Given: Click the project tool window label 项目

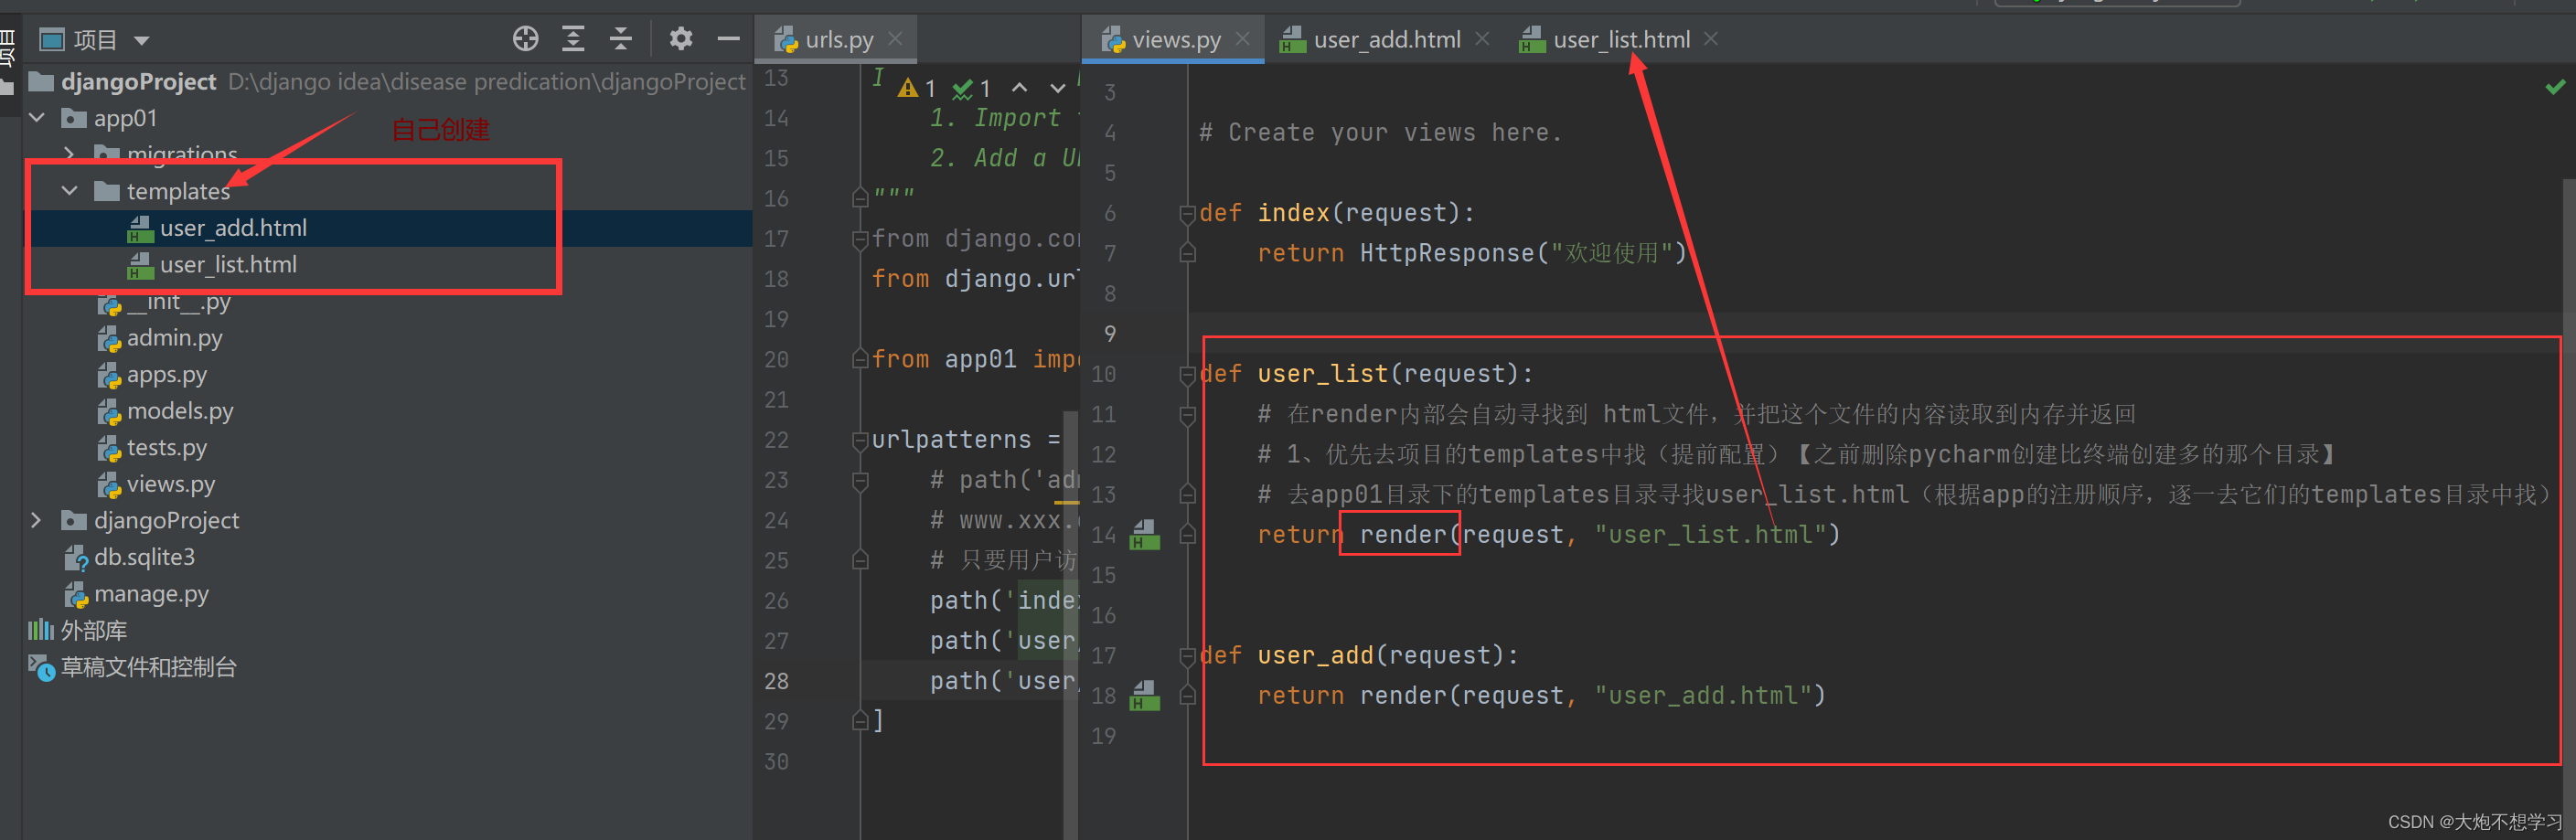Looking at the screenshot, I should click(95, 40).
